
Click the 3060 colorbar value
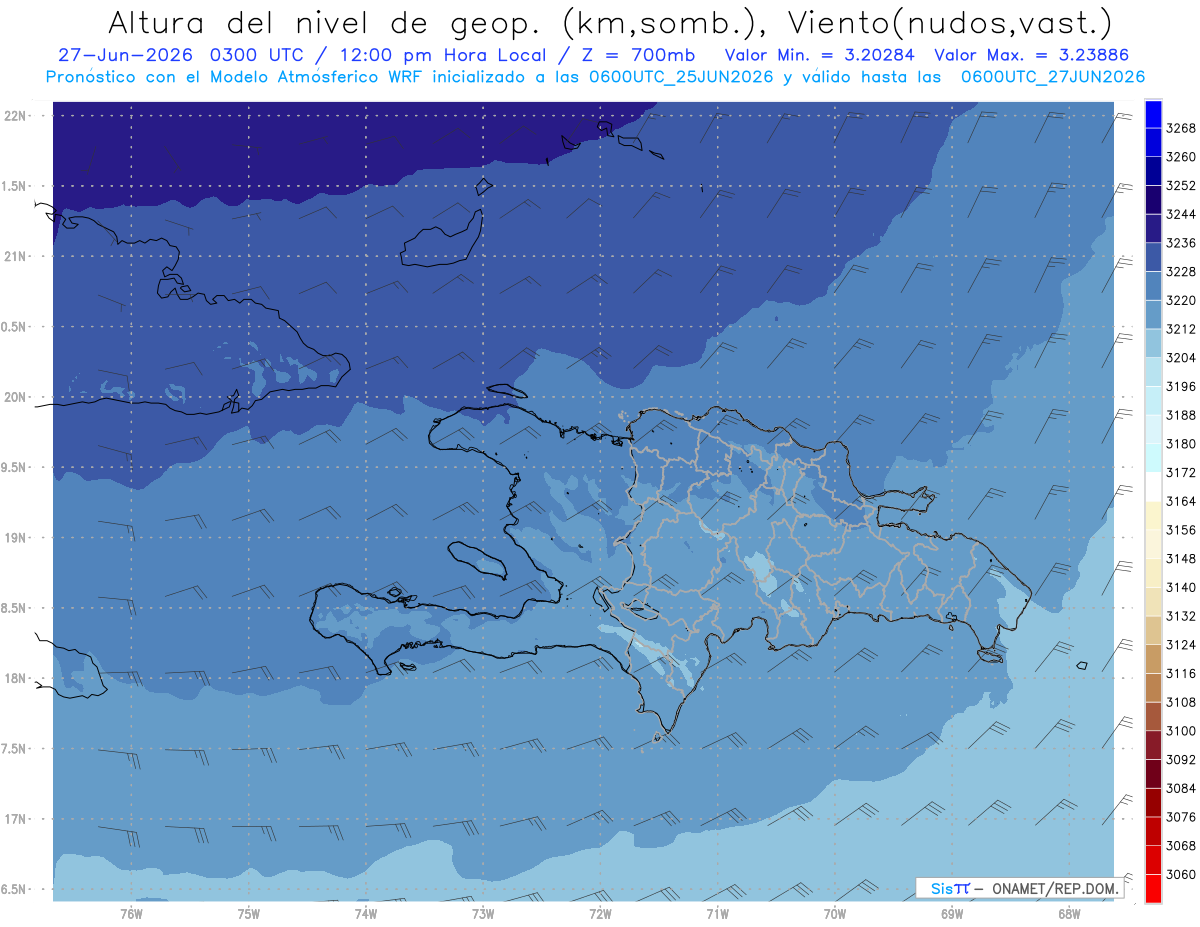[1180, 875]
